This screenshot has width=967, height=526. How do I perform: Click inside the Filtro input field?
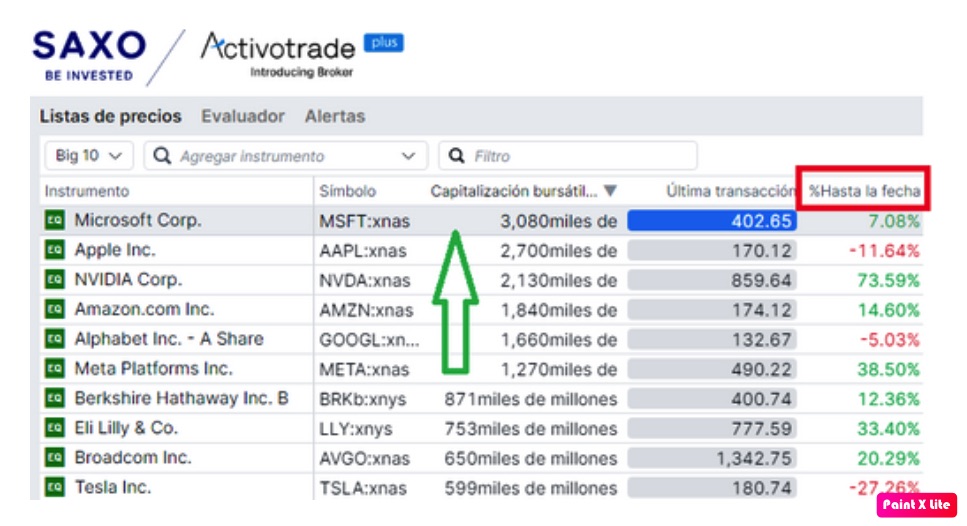point(580,156)
